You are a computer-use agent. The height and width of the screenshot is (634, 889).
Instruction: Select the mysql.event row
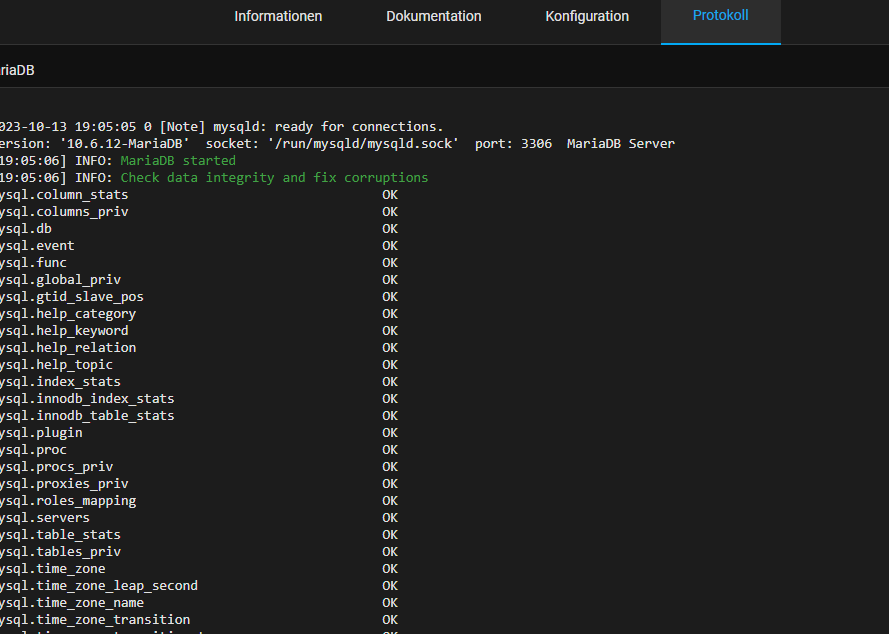199,246
